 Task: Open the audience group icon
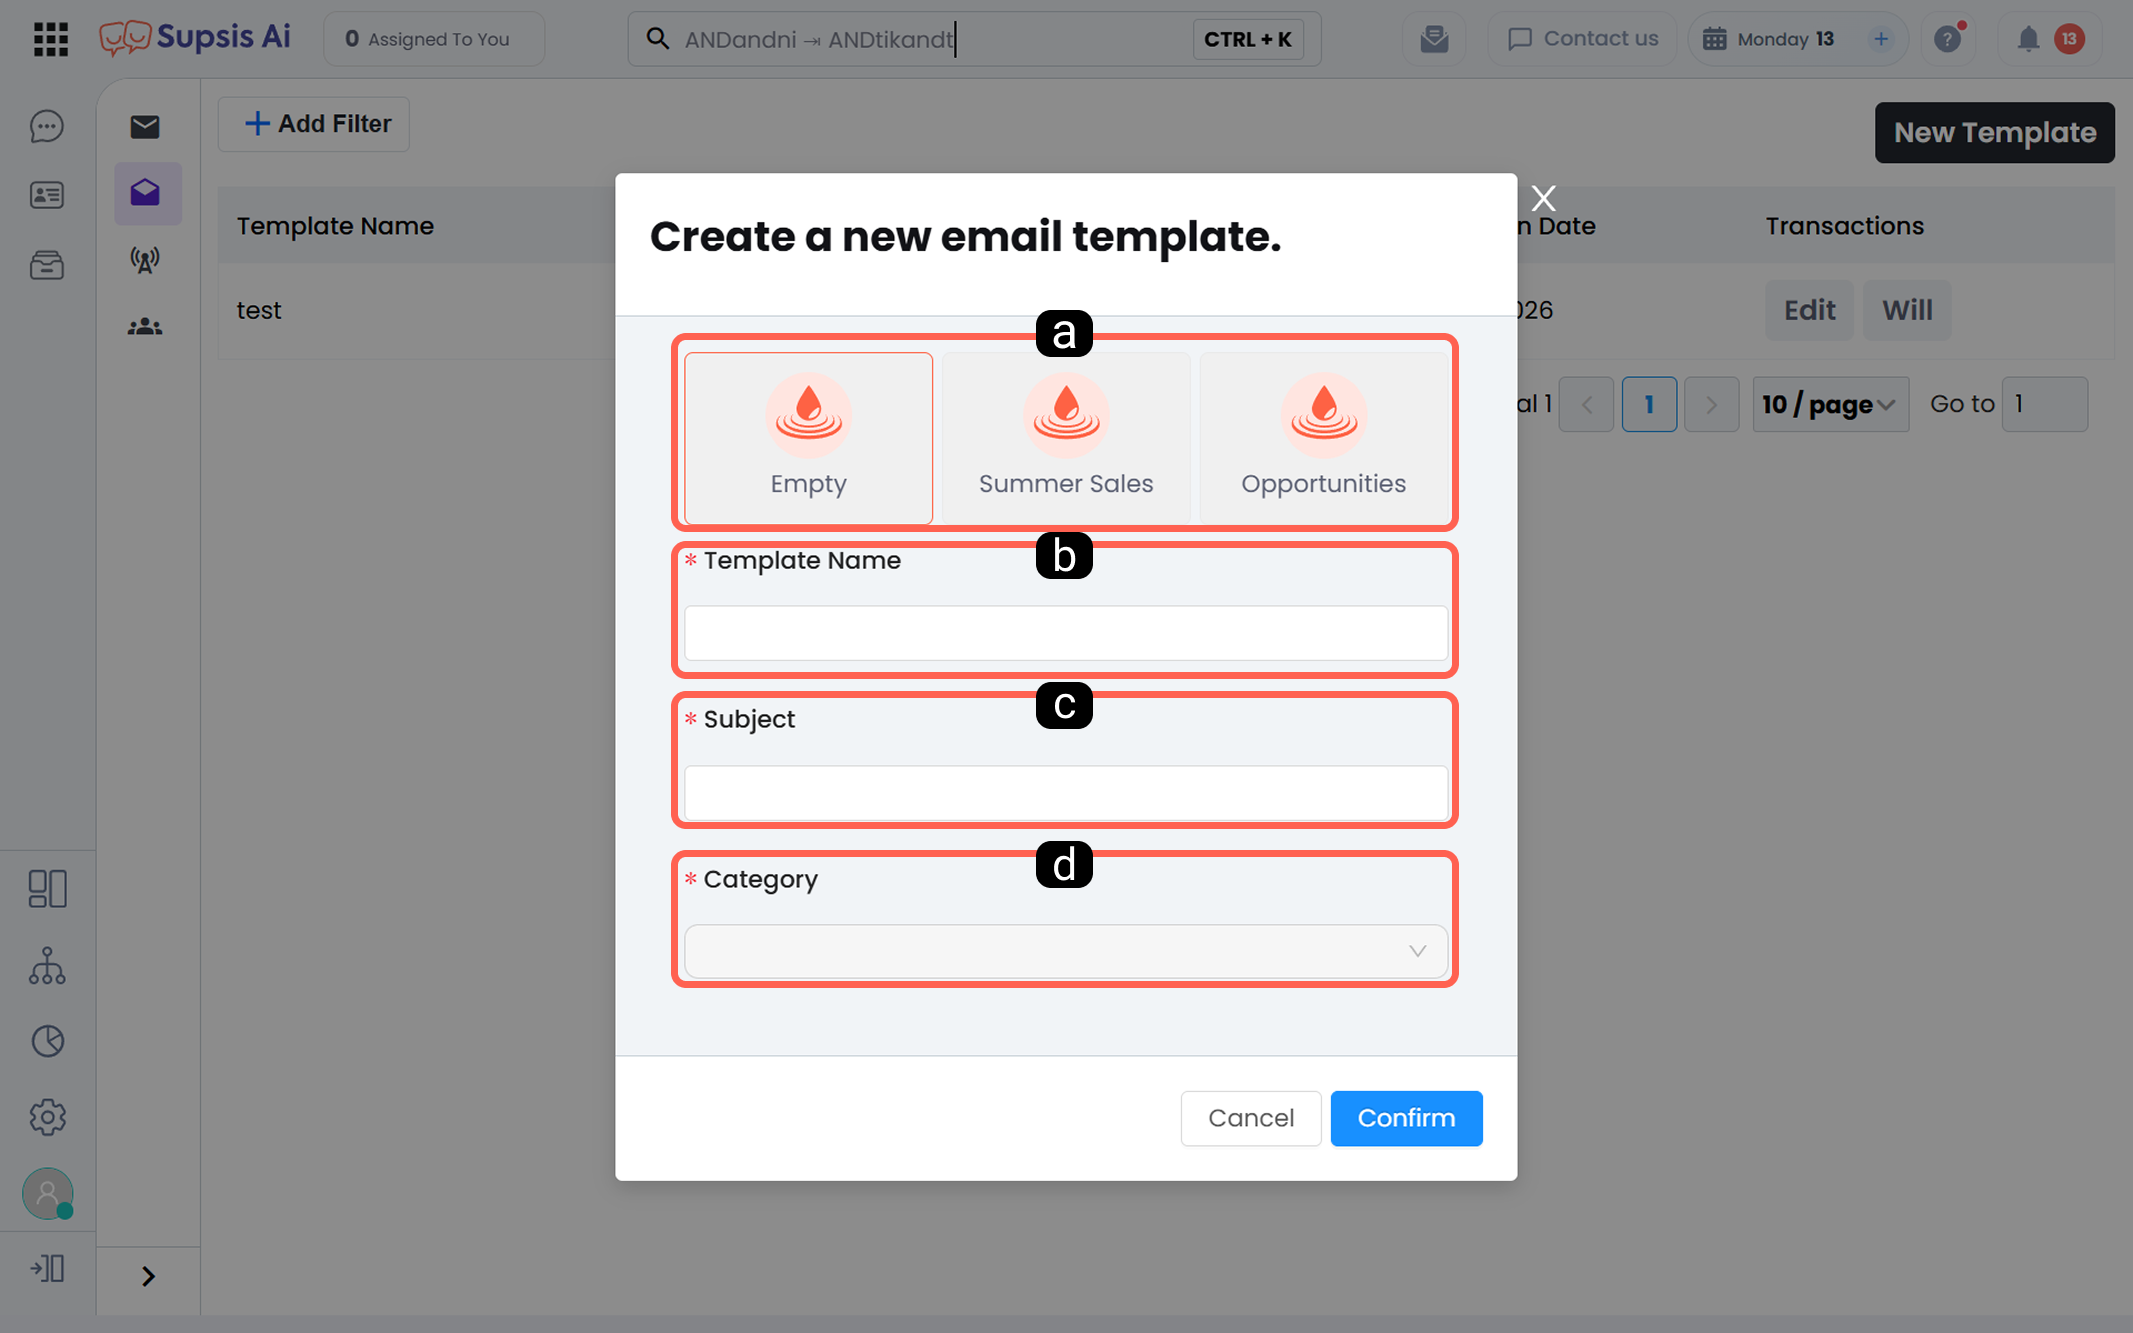coord(145,327)
